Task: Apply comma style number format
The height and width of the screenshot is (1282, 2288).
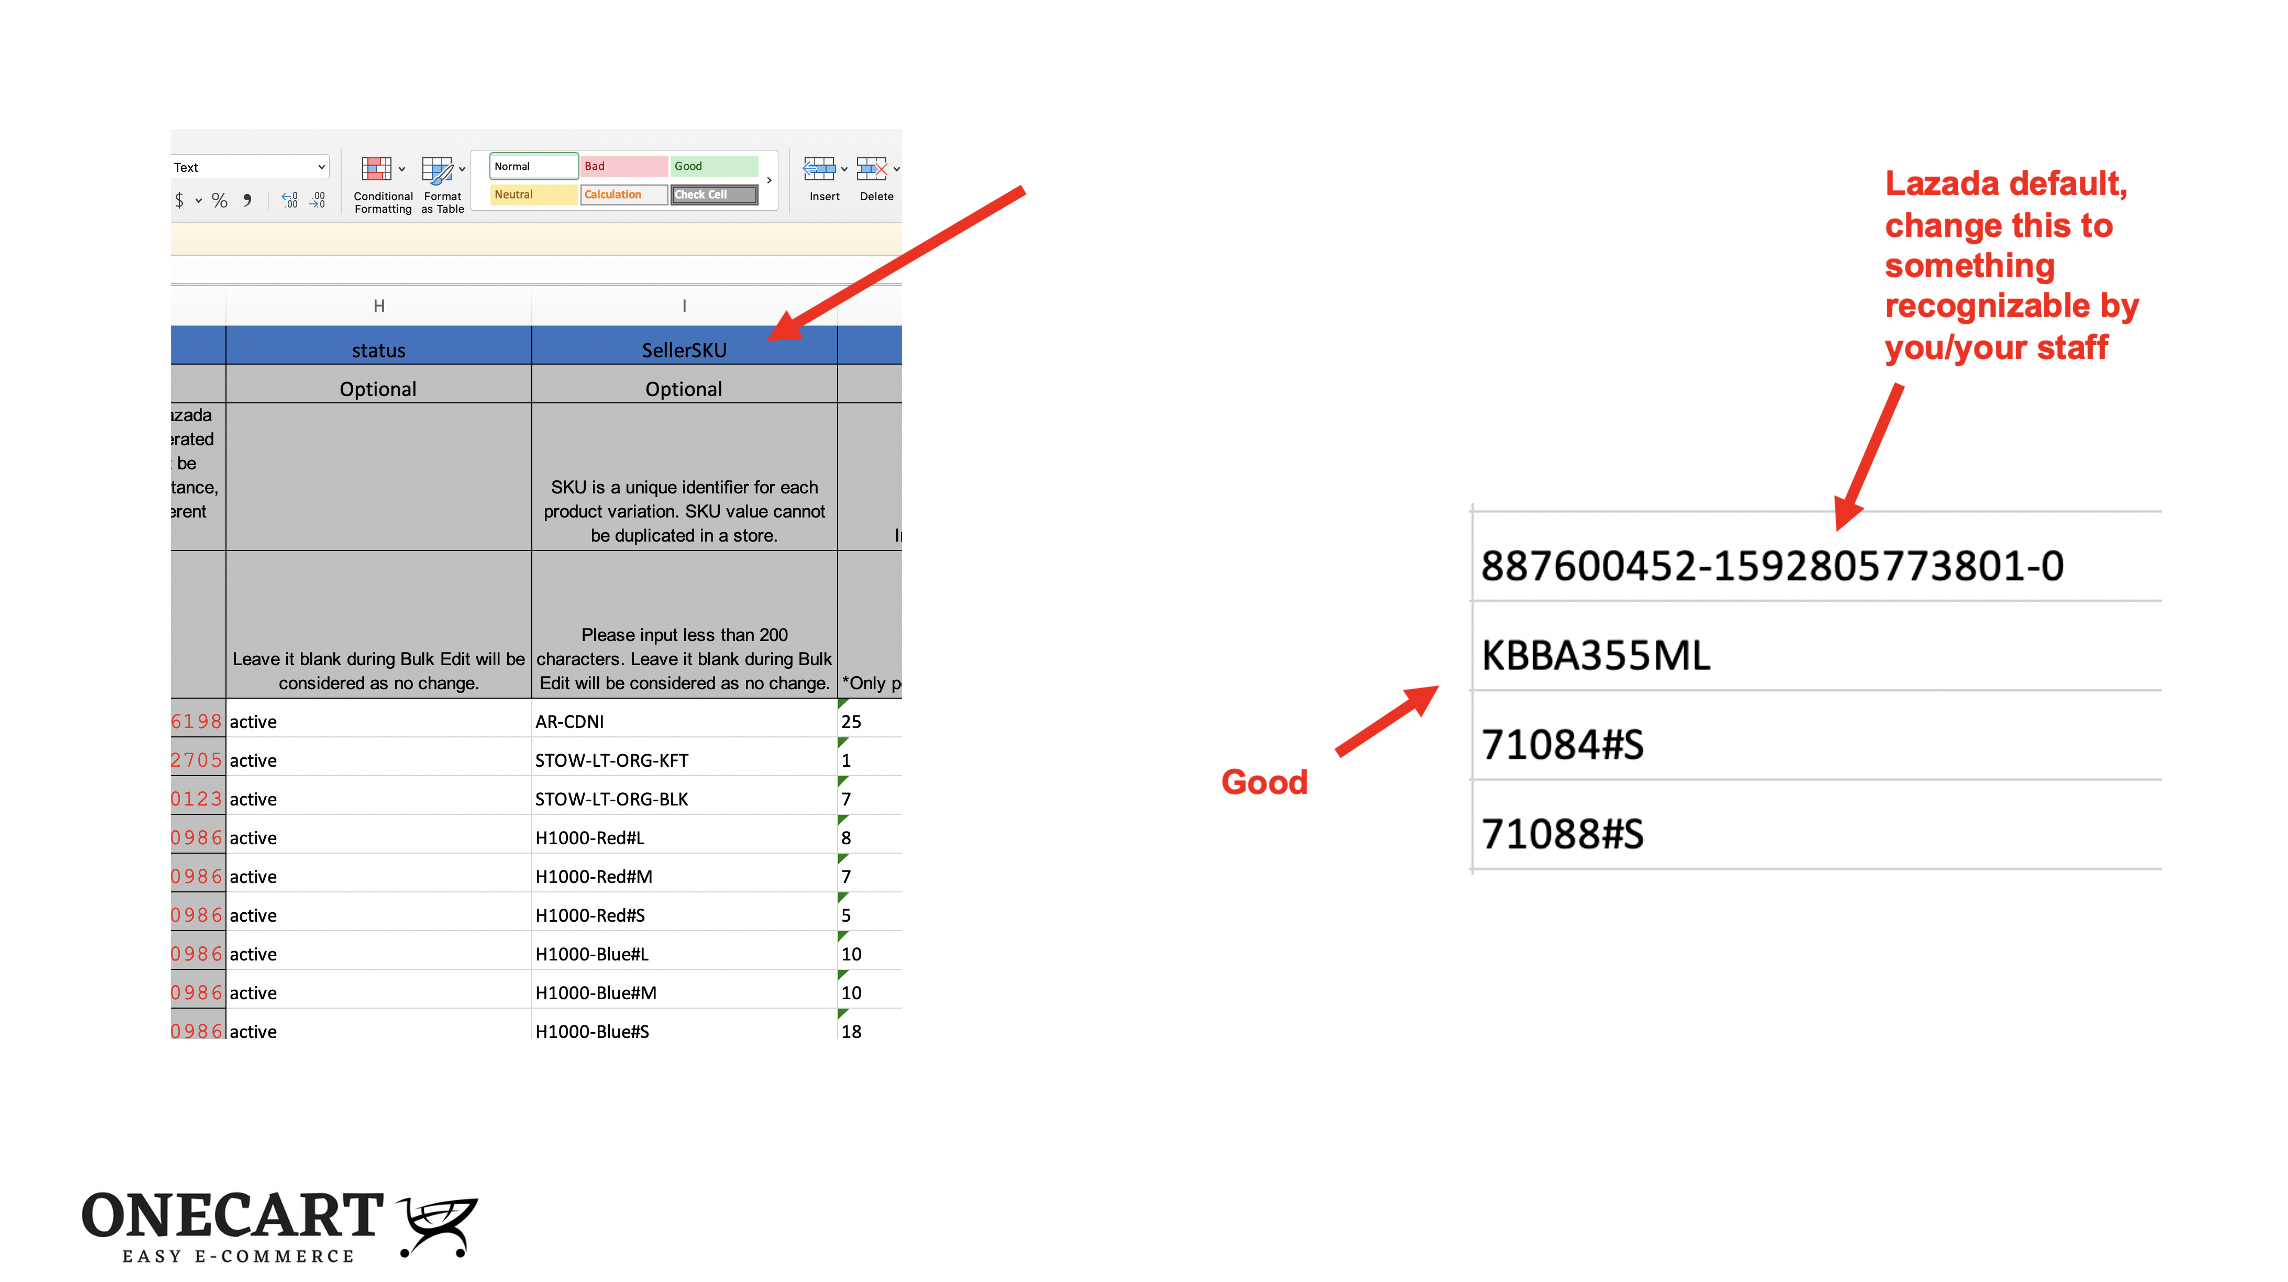Action: point(247,201)
